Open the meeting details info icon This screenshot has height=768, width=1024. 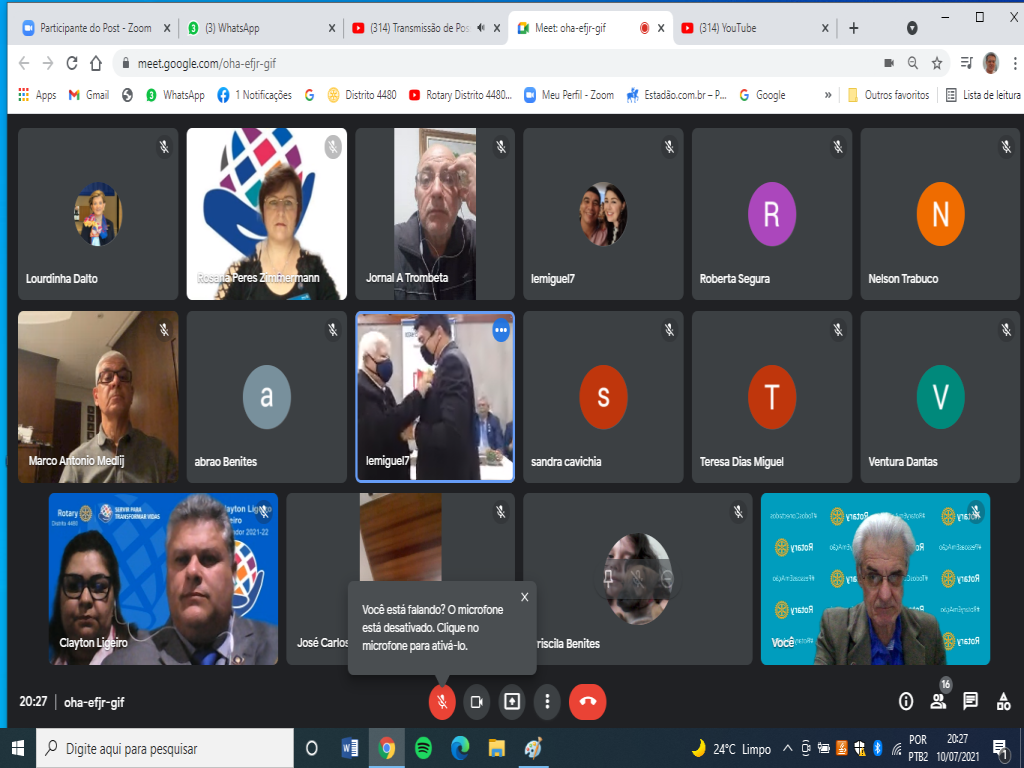pyautogui.click(x=906, y=701)
